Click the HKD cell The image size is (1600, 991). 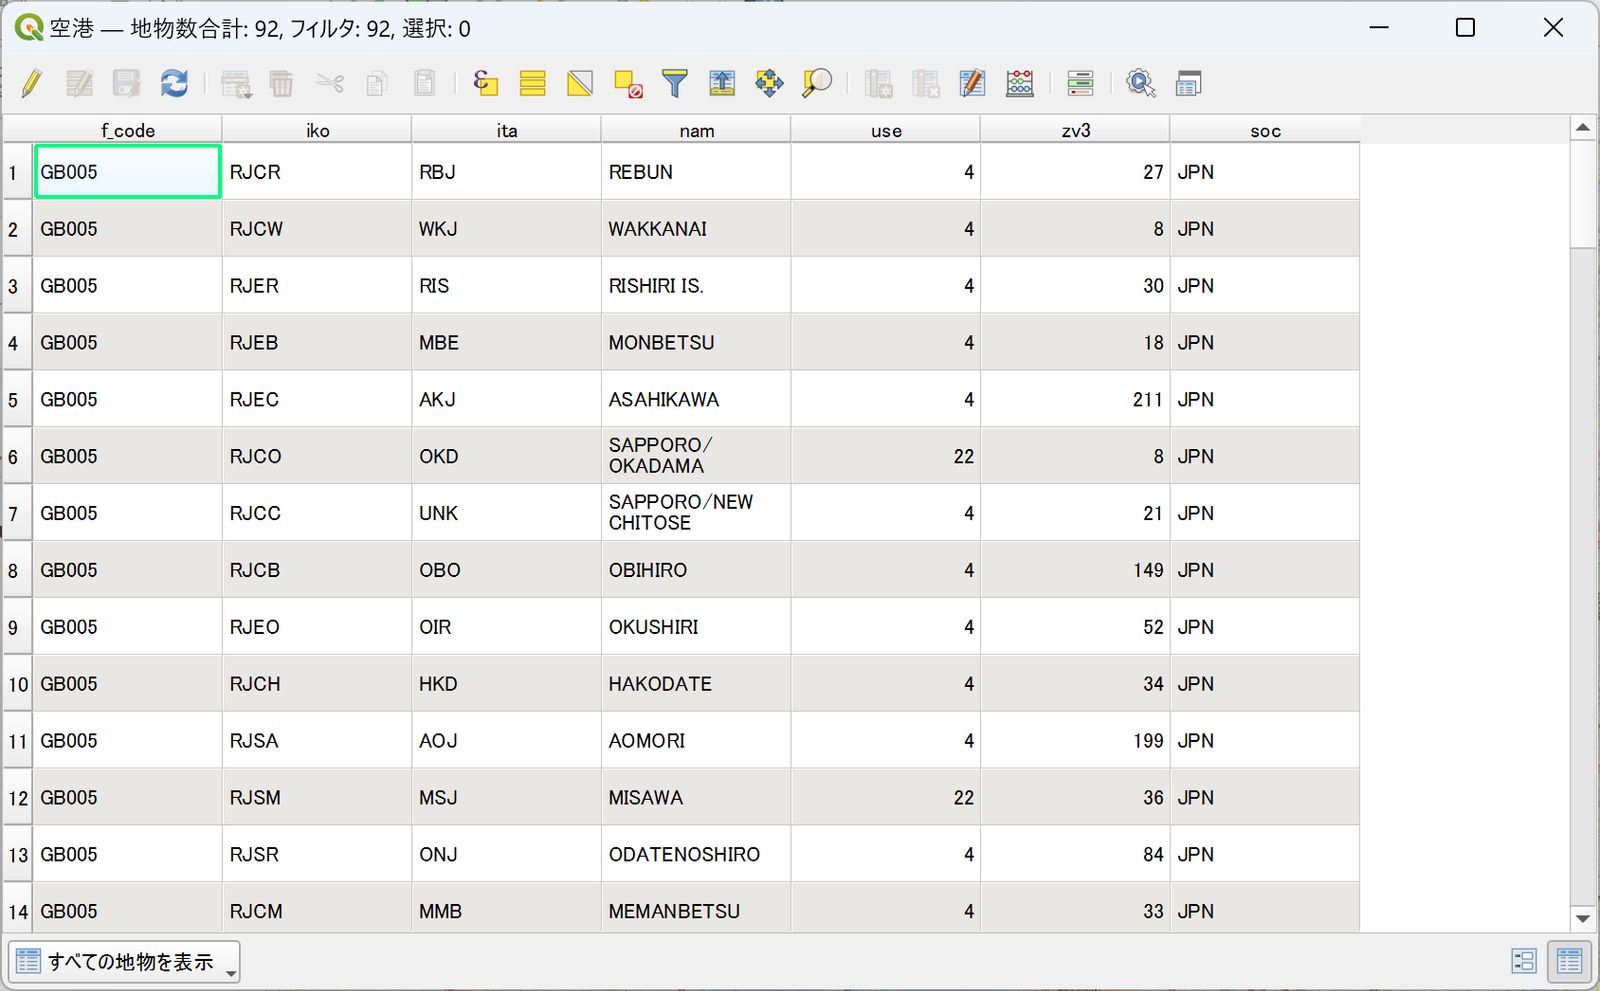[x=506, y=684]
